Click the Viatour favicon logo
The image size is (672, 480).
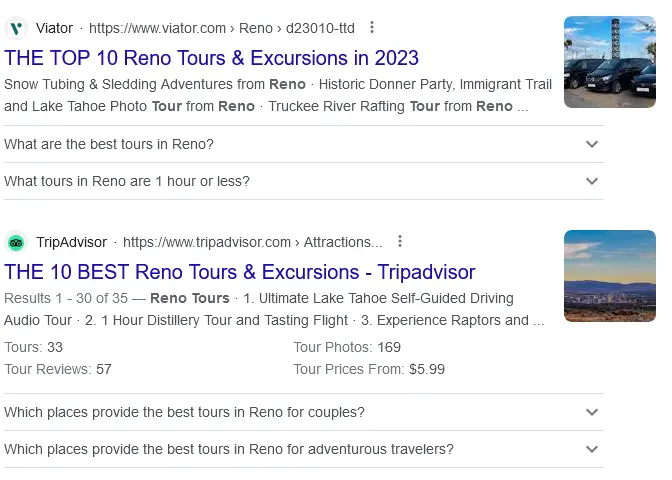pyautogui.click(x=16, y=28)
